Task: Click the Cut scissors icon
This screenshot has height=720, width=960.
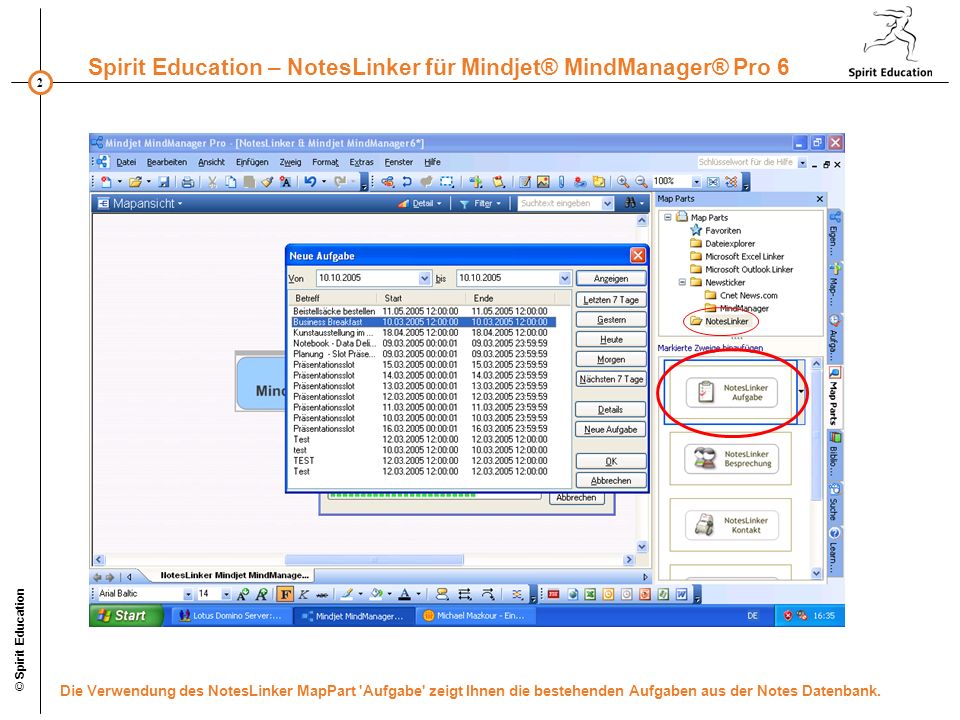Action: (212, 182)
